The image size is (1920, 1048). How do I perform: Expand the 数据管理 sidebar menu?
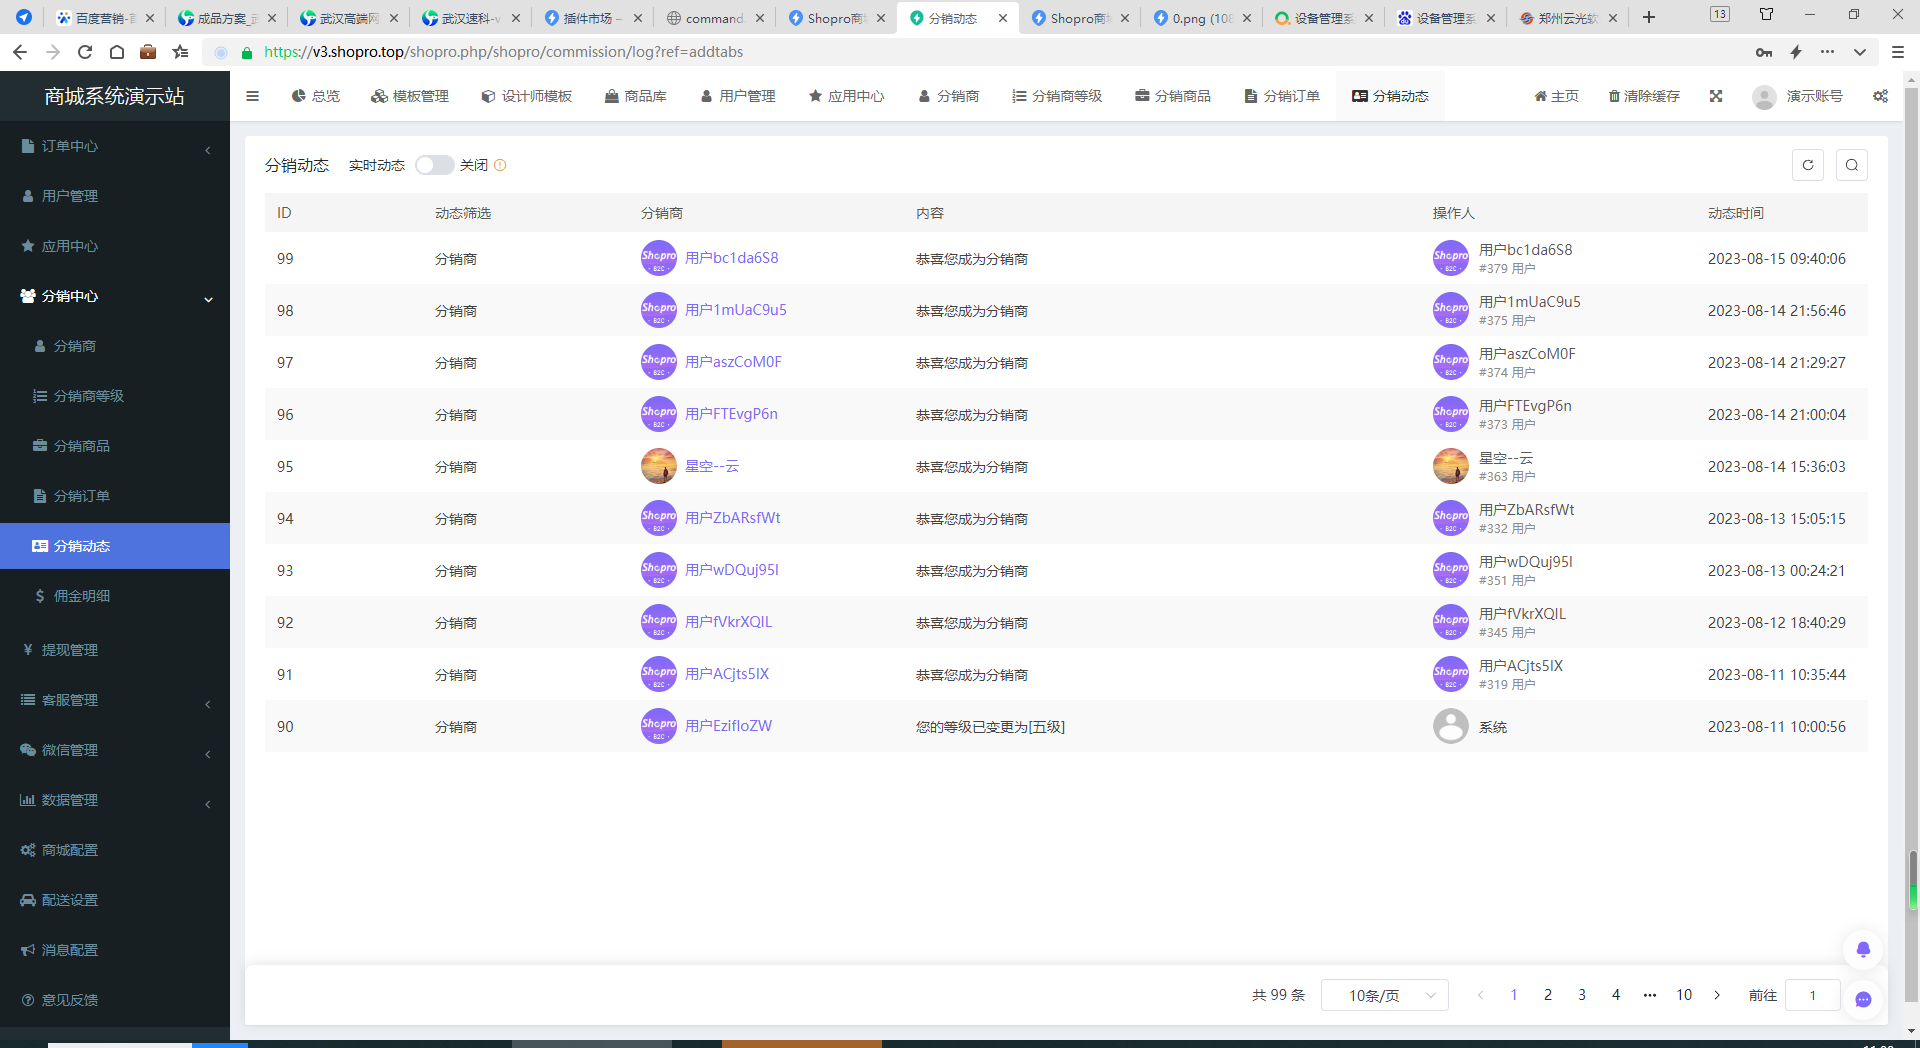[x=115, y=800]
